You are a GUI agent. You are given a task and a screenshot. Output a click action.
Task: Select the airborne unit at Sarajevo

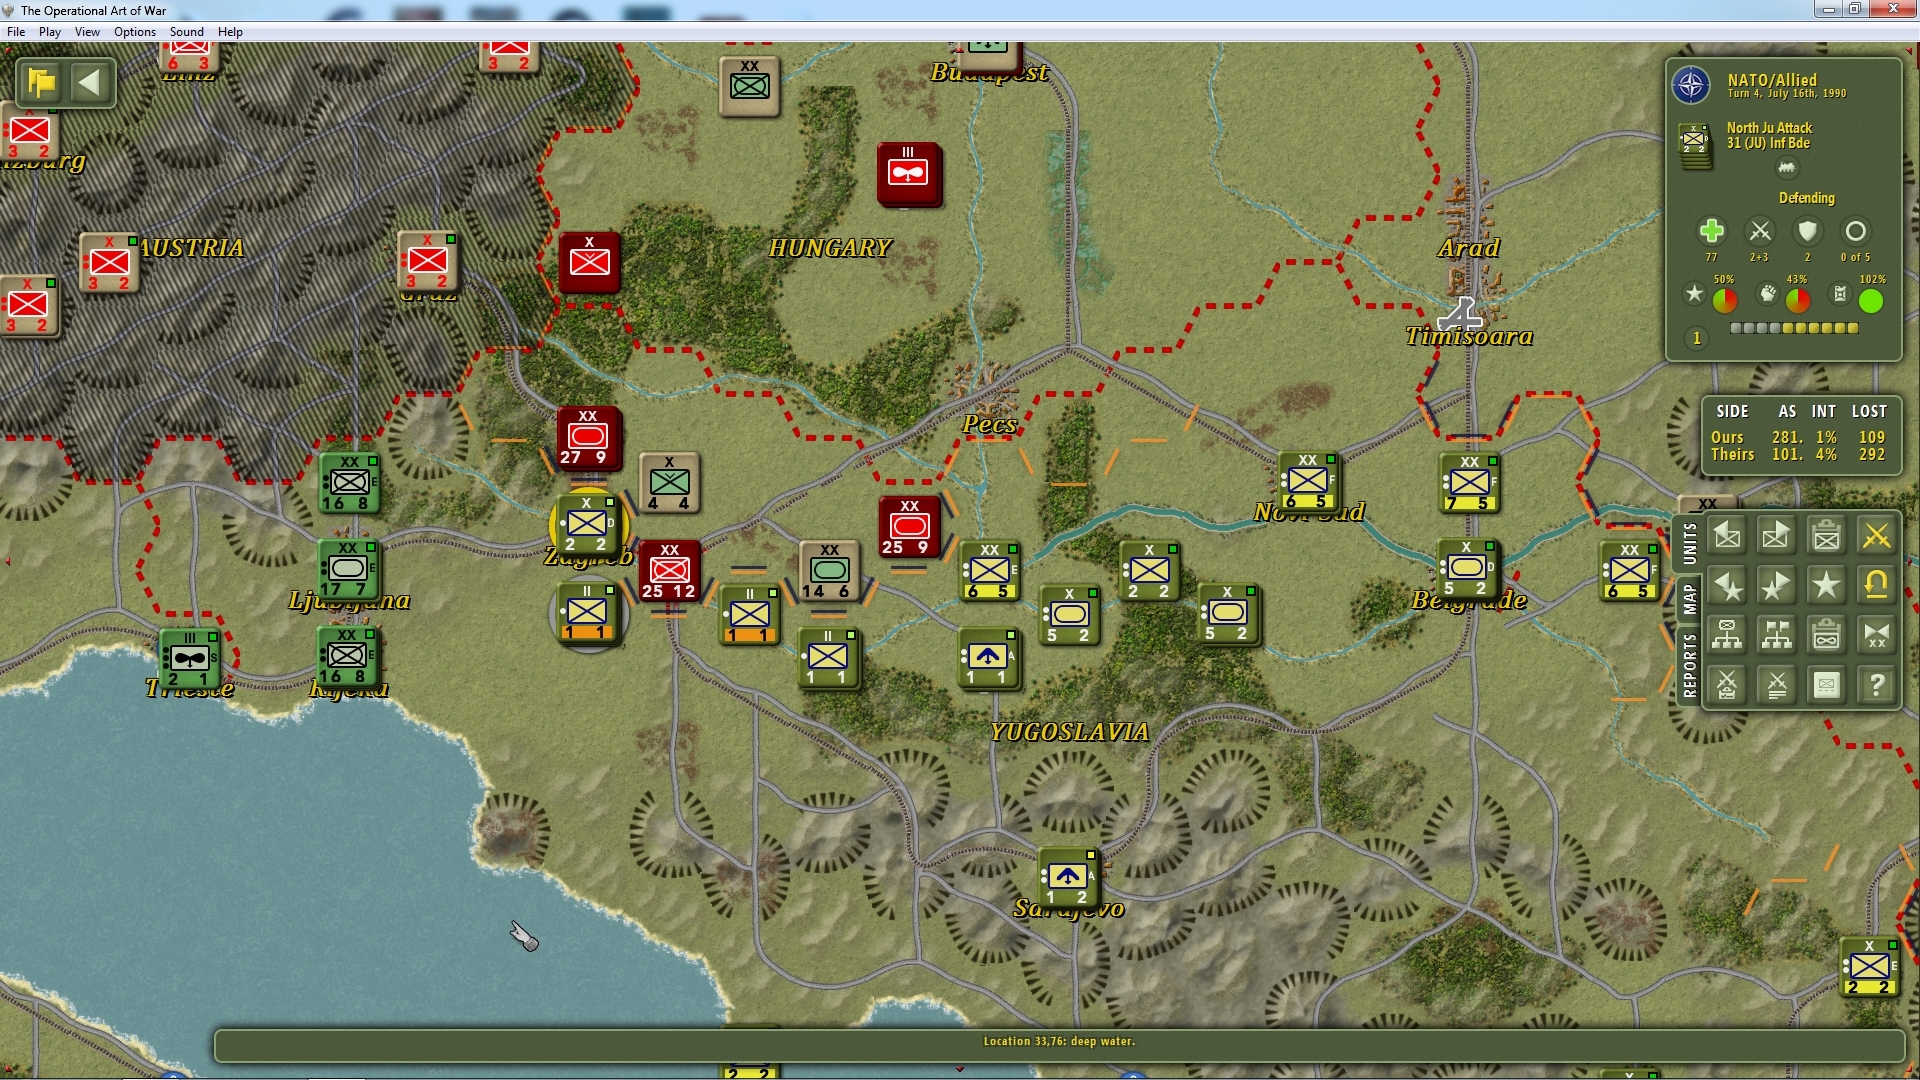(x=1068, y=877)
